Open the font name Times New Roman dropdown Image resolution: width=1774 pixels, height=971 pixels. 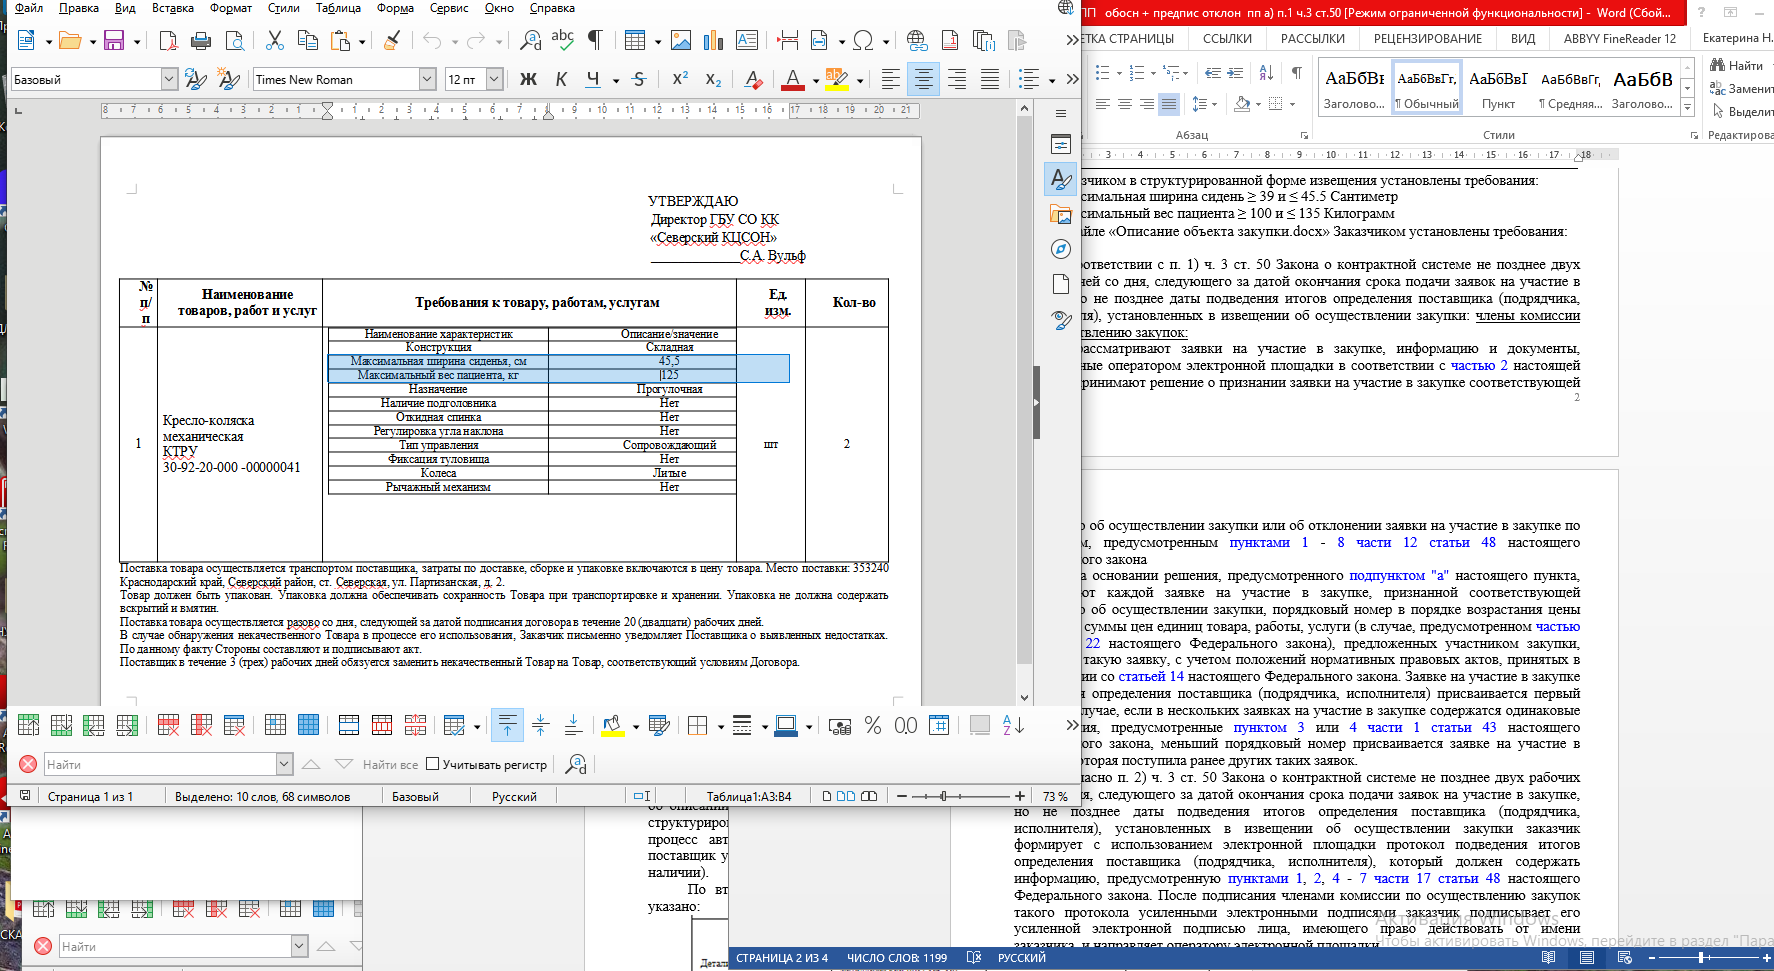pyautogui.click(x=427, y=79)
